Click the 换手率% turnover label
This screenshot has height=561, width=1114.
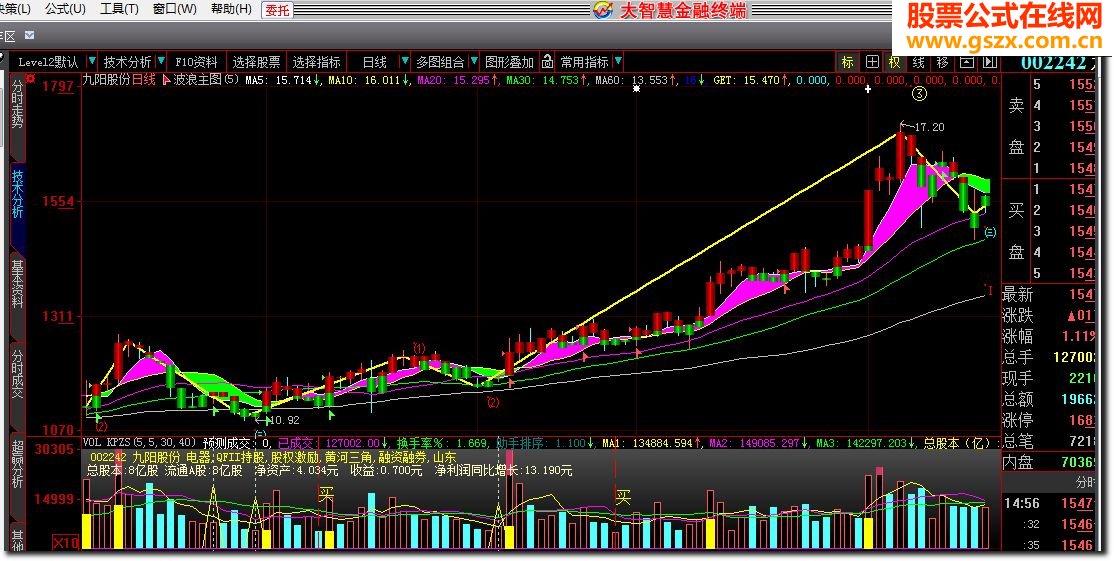coord(425,442)
